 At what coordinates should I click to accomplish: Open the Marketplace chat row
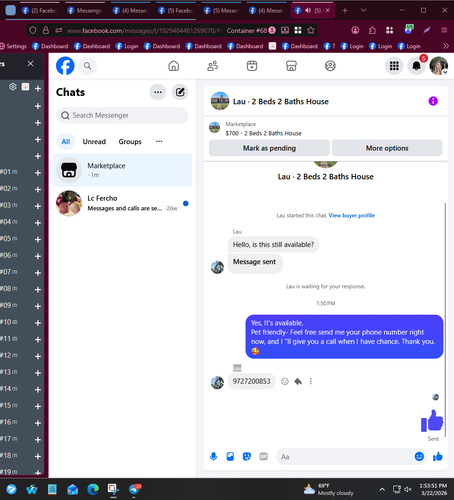[122, 170]
